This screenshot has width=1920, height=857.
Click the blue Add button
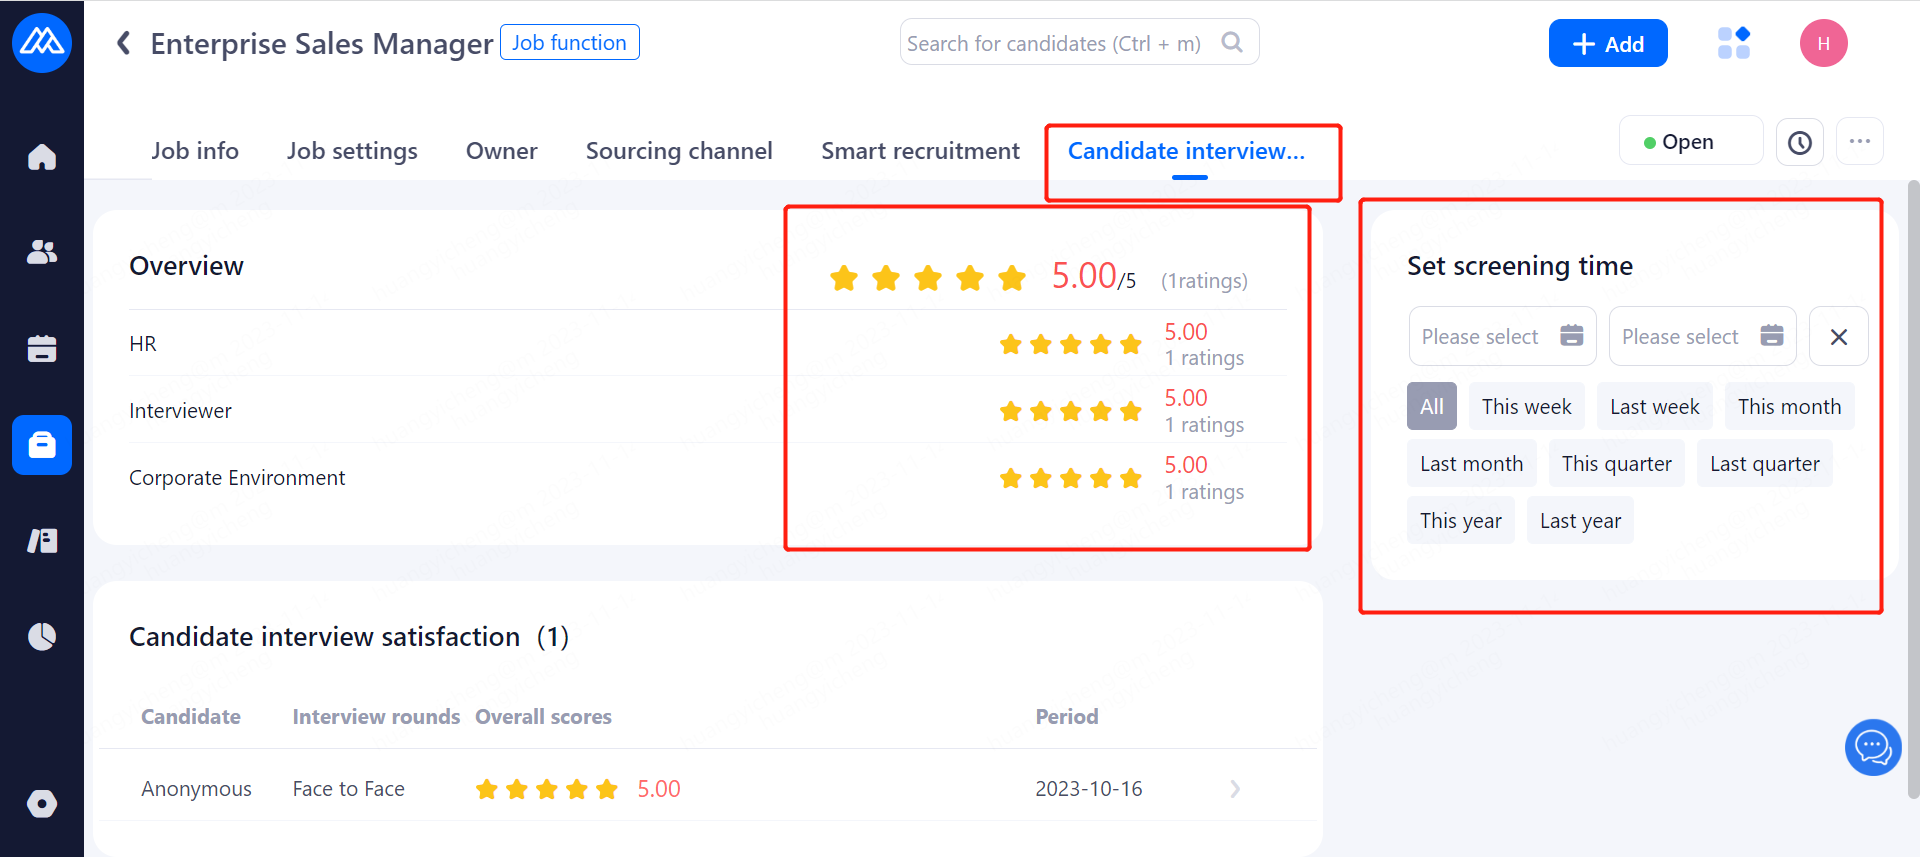1607,44
